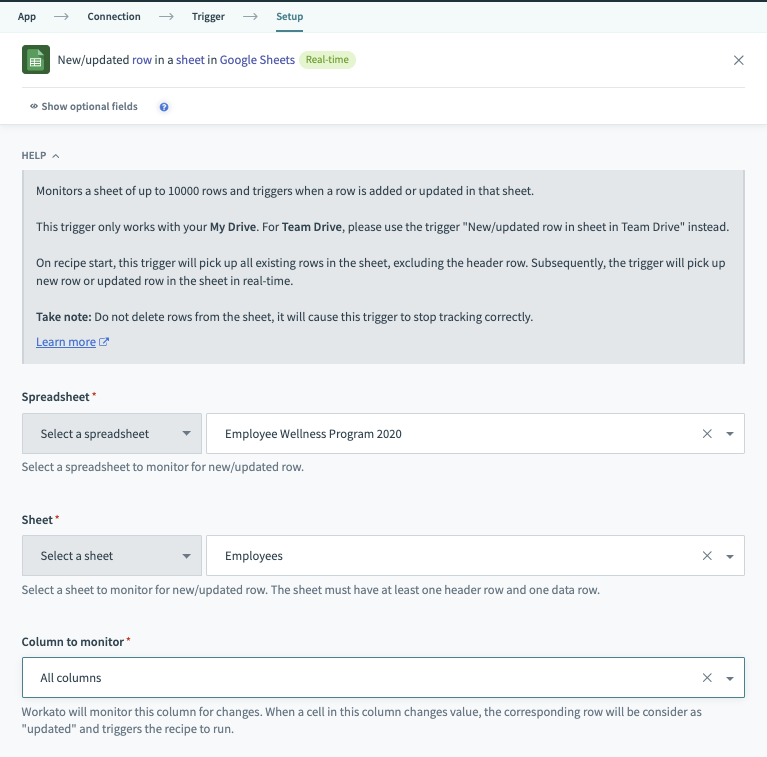Click the external link icon beside Learn more
Viewport: 767px width, 757px height.
[104, 342]
